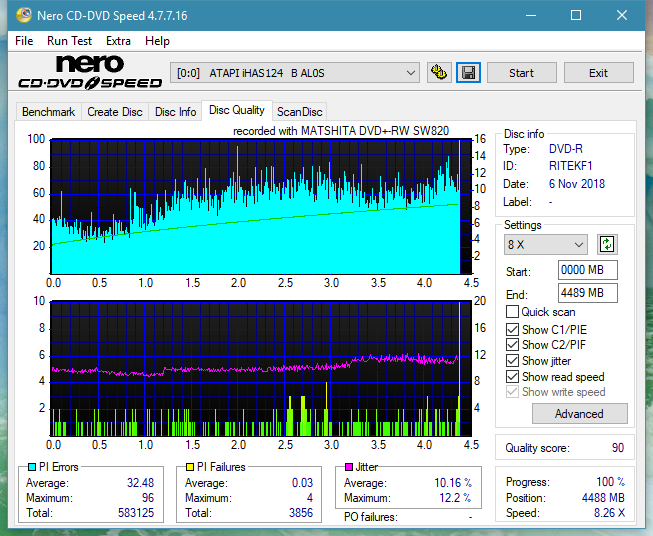Click the drive options tool icon
Screen dimensions: 653x536
[x=439, y=73]
